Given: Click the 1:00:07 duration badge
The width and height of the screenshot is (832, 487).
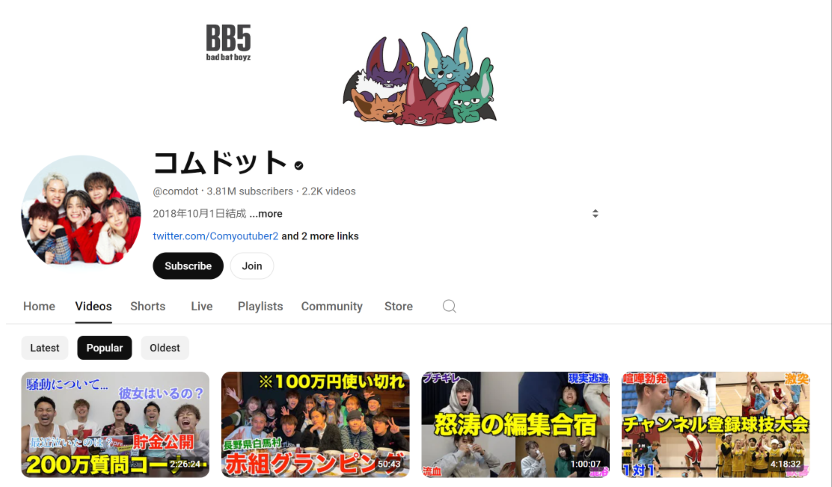Looking at the screenshot, I should [585, 464].
